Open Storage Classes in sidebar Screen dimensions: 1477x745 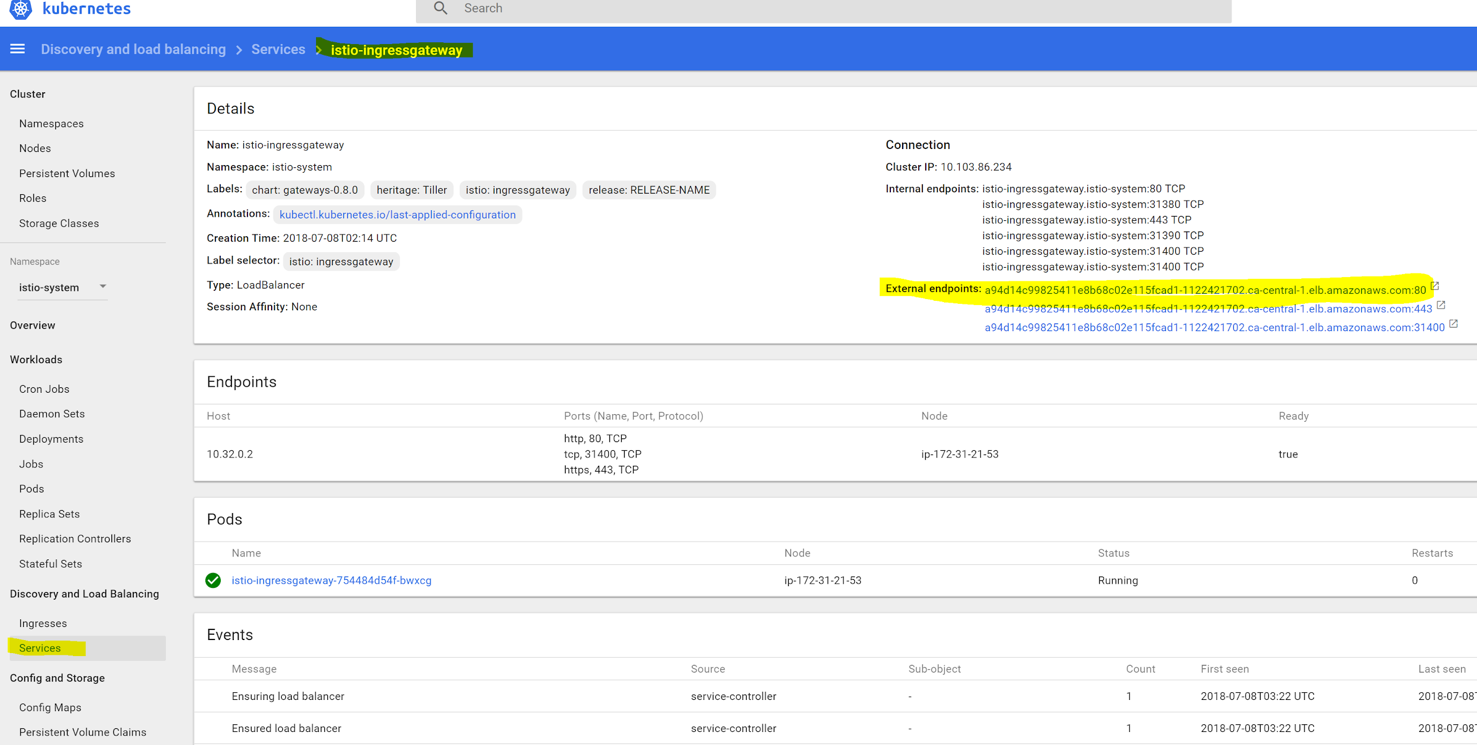(x=59, y=224)
